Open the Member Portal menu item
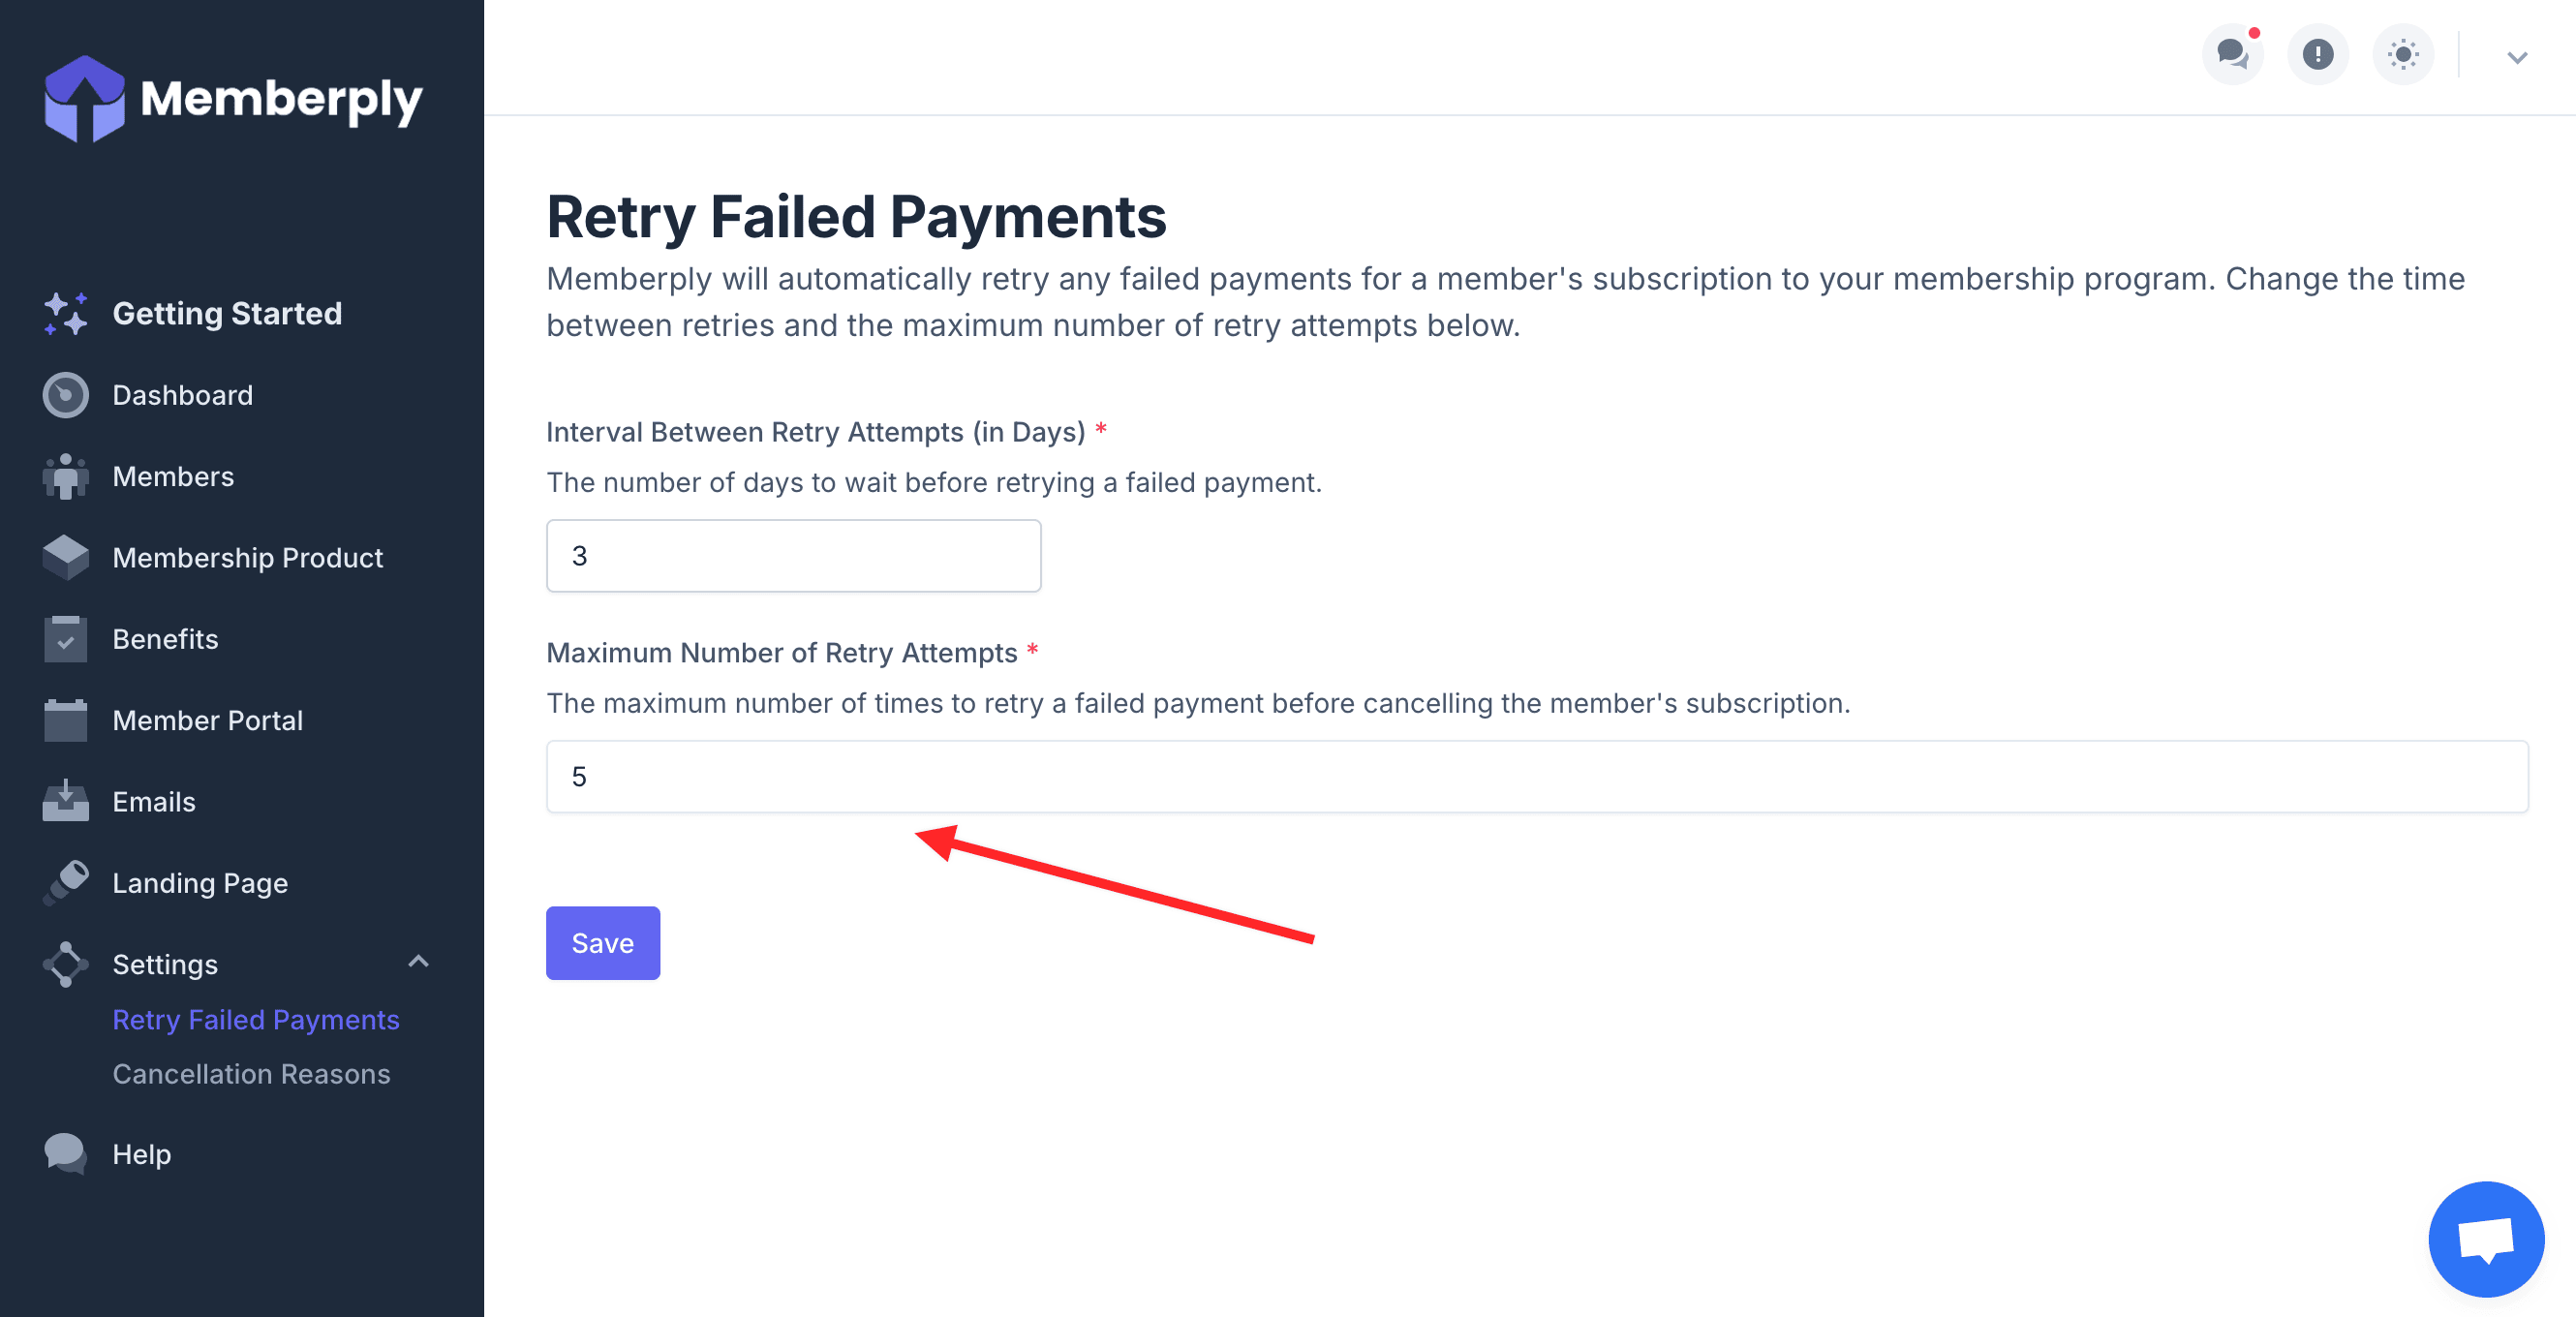2576x1317 pixels. click(207, 720)
